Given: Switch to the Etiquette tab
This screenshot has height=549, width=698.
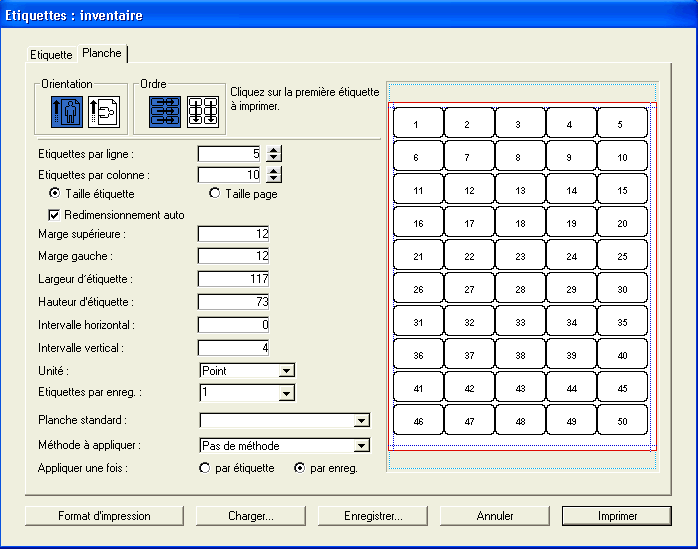Looking at the screenshot, I should tap(52, 54).
